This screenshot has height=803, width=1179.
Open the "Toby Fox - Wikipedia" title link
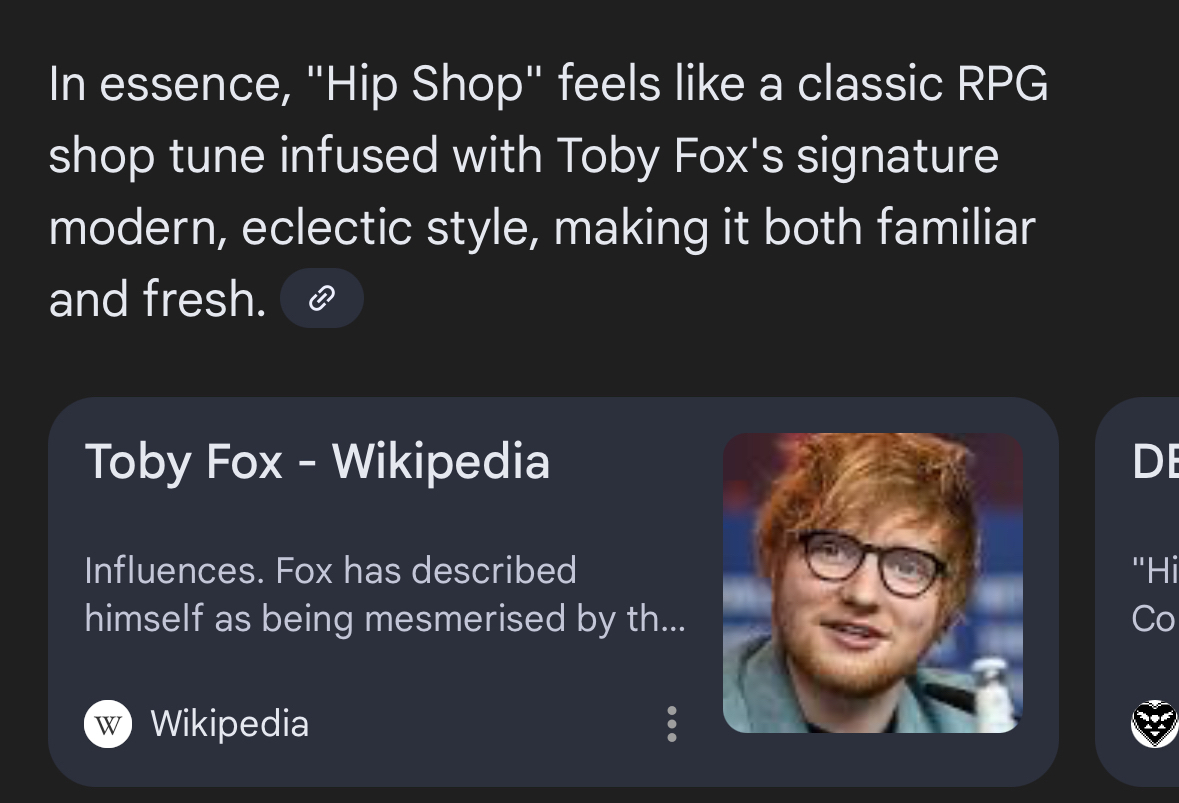pos(317,462)
